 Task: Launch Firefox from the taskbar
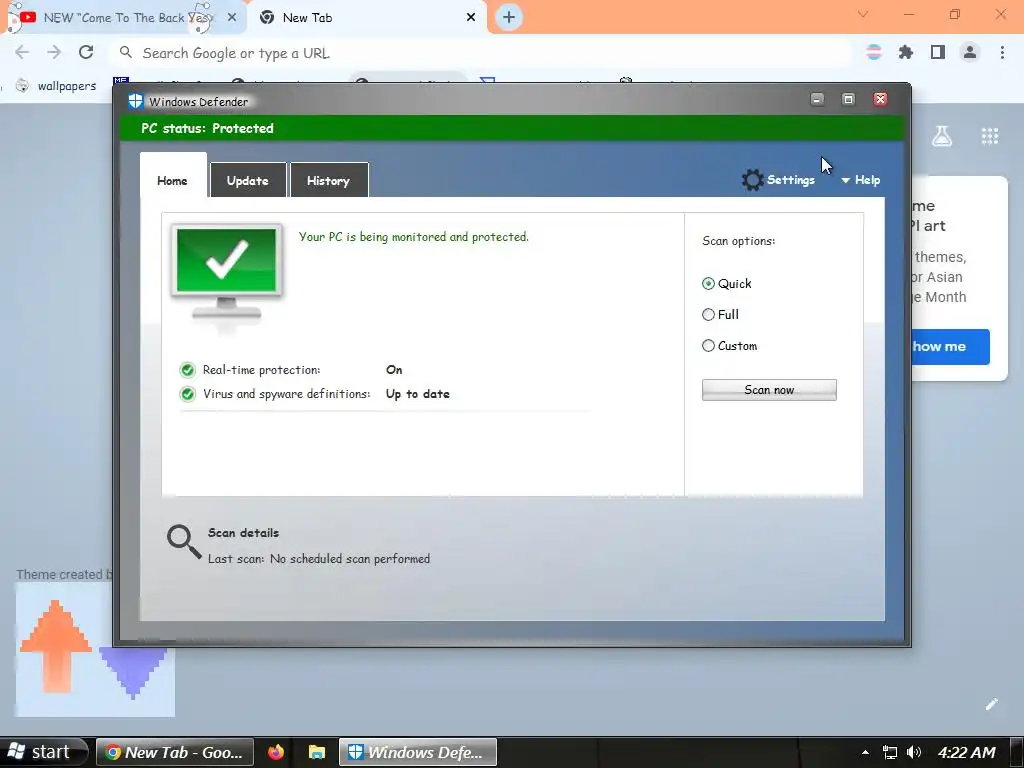[276, 752]
